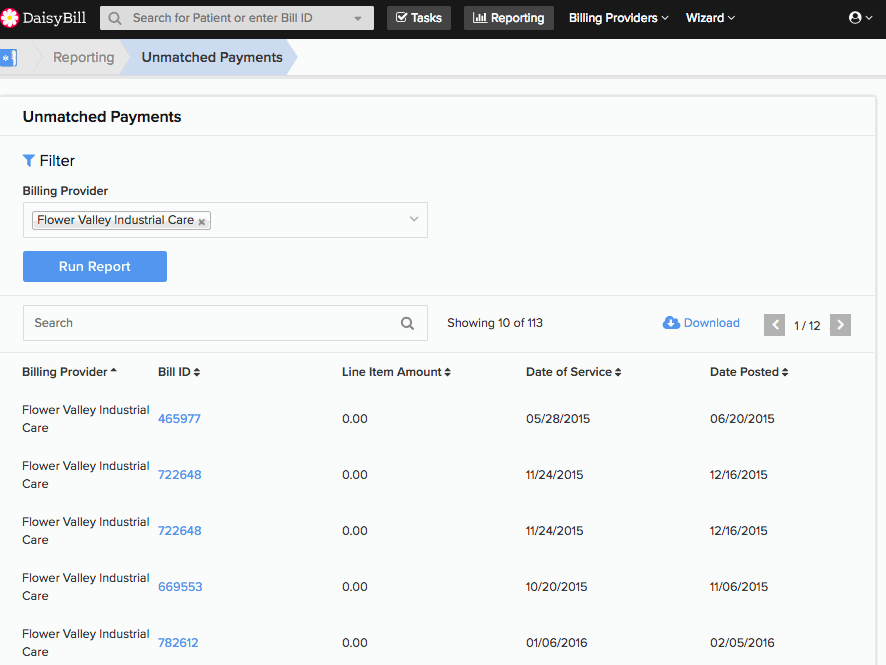Click the 02/05/2016 date posted

[x=742, y=642]
